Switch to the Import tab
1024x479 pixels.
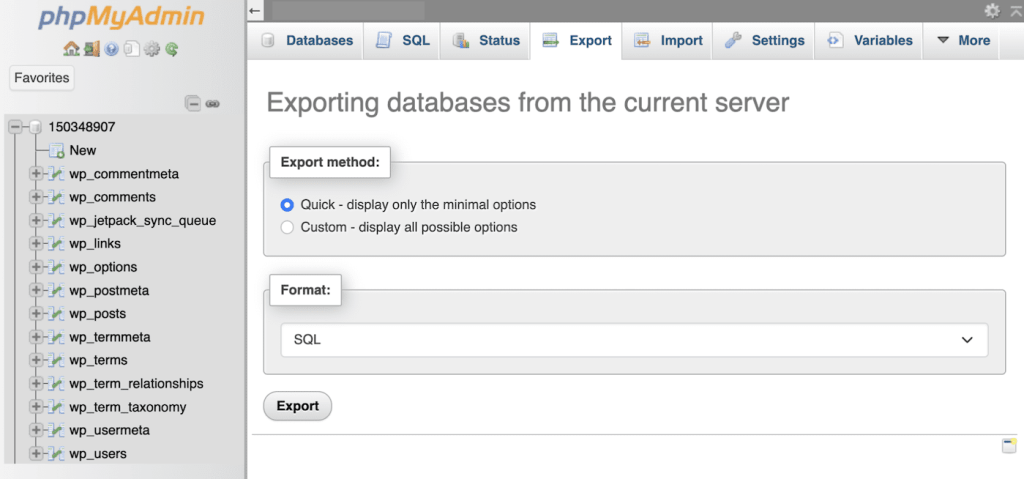667,41
